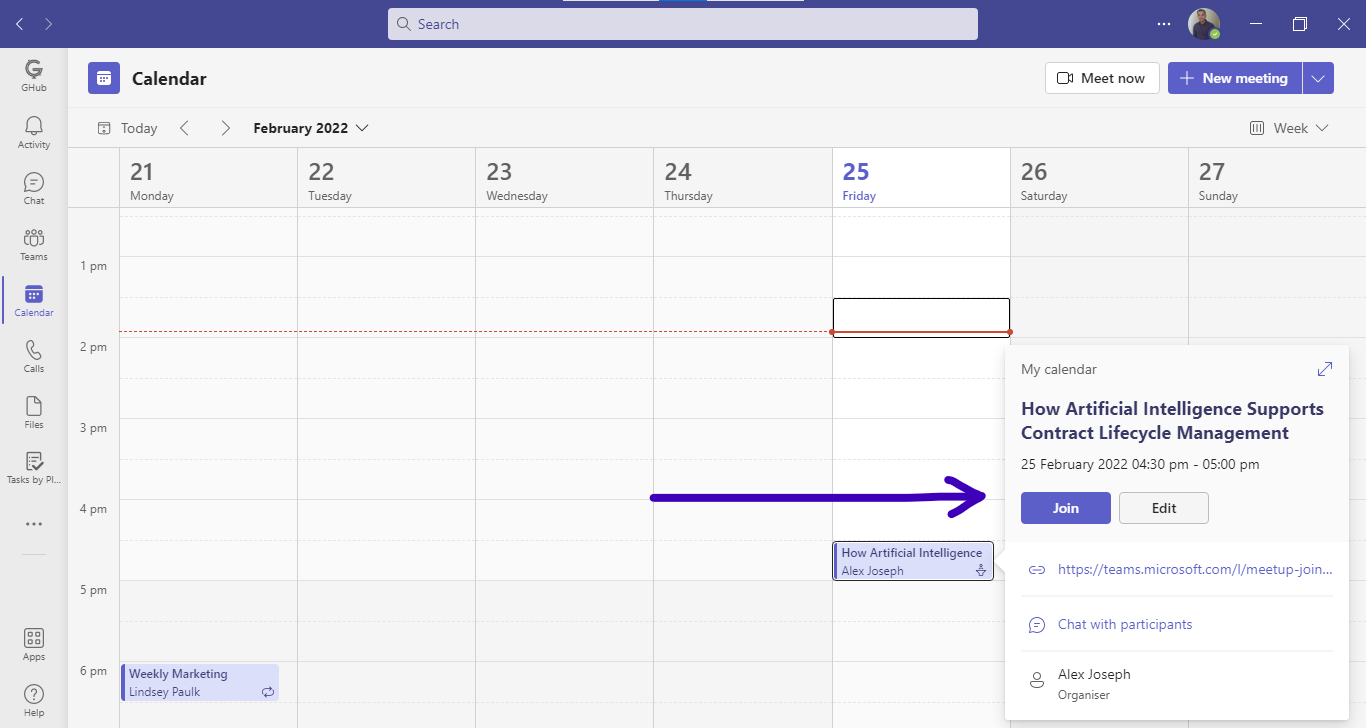Start an instant meeting with Meet now
The image size is (1366, 728).
1102,77
